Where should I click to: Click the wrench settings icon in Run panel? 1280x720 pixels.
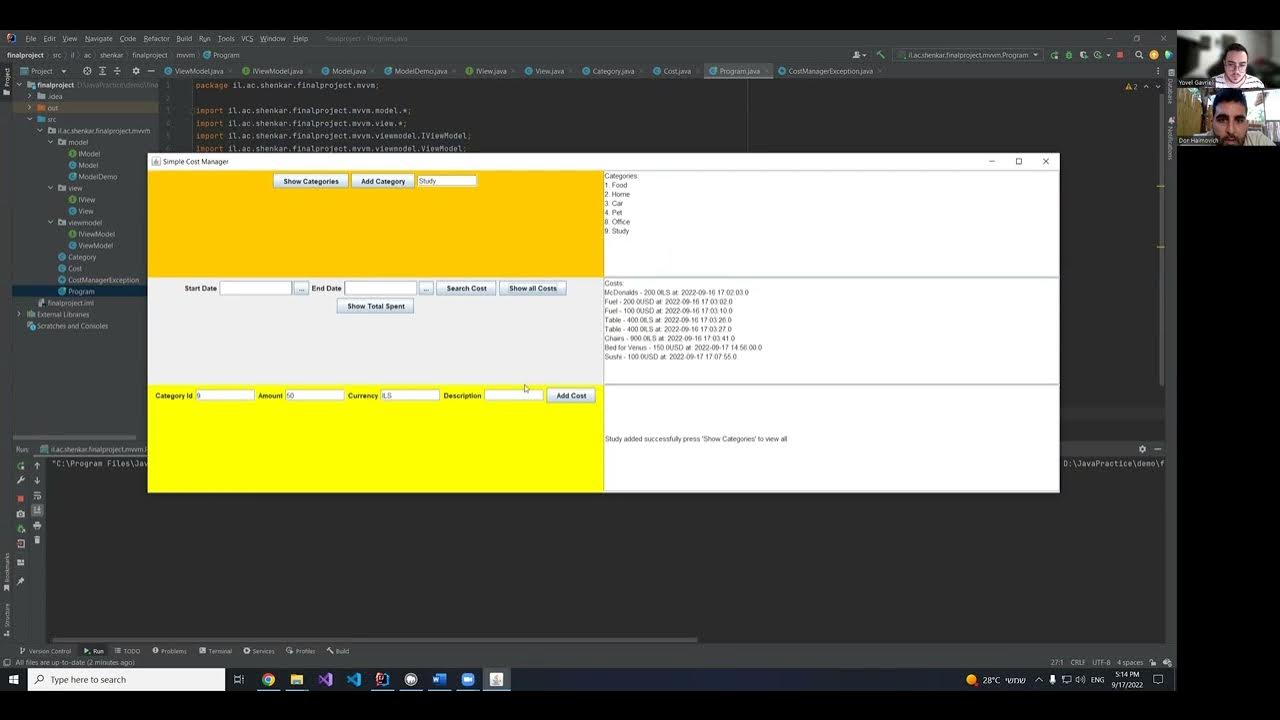(x=21, y=480)
